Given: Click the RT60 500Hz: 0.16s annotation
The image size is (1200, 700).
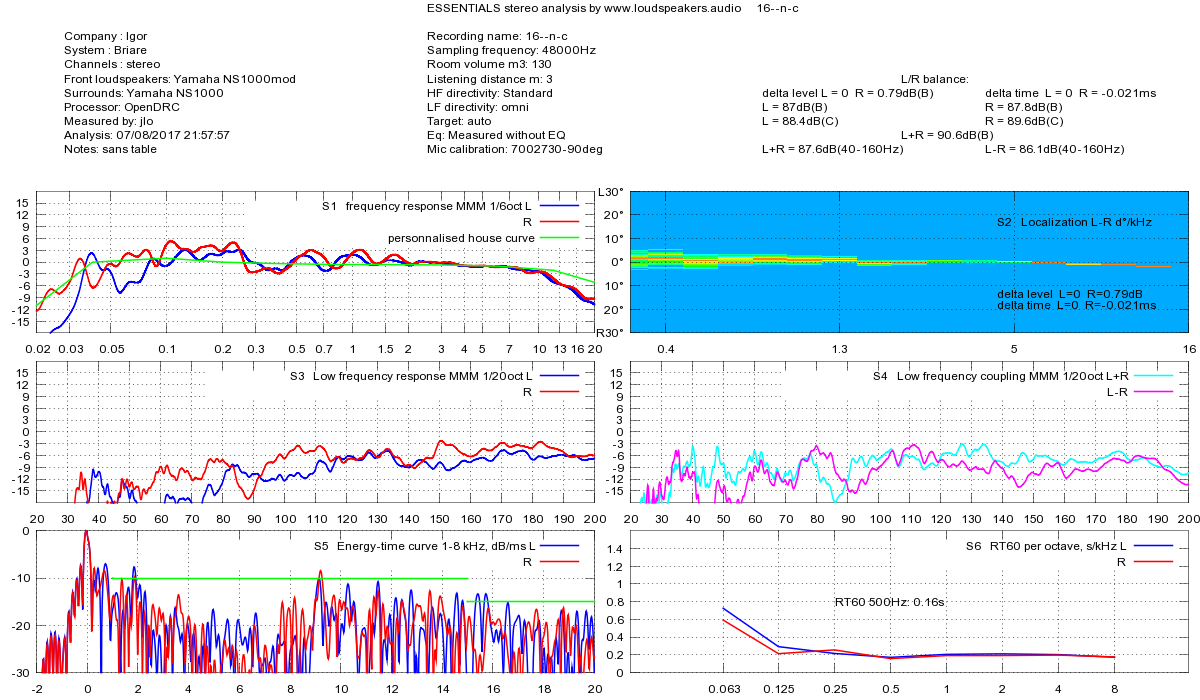Looking at the screenshot, I should click(890, 602).
